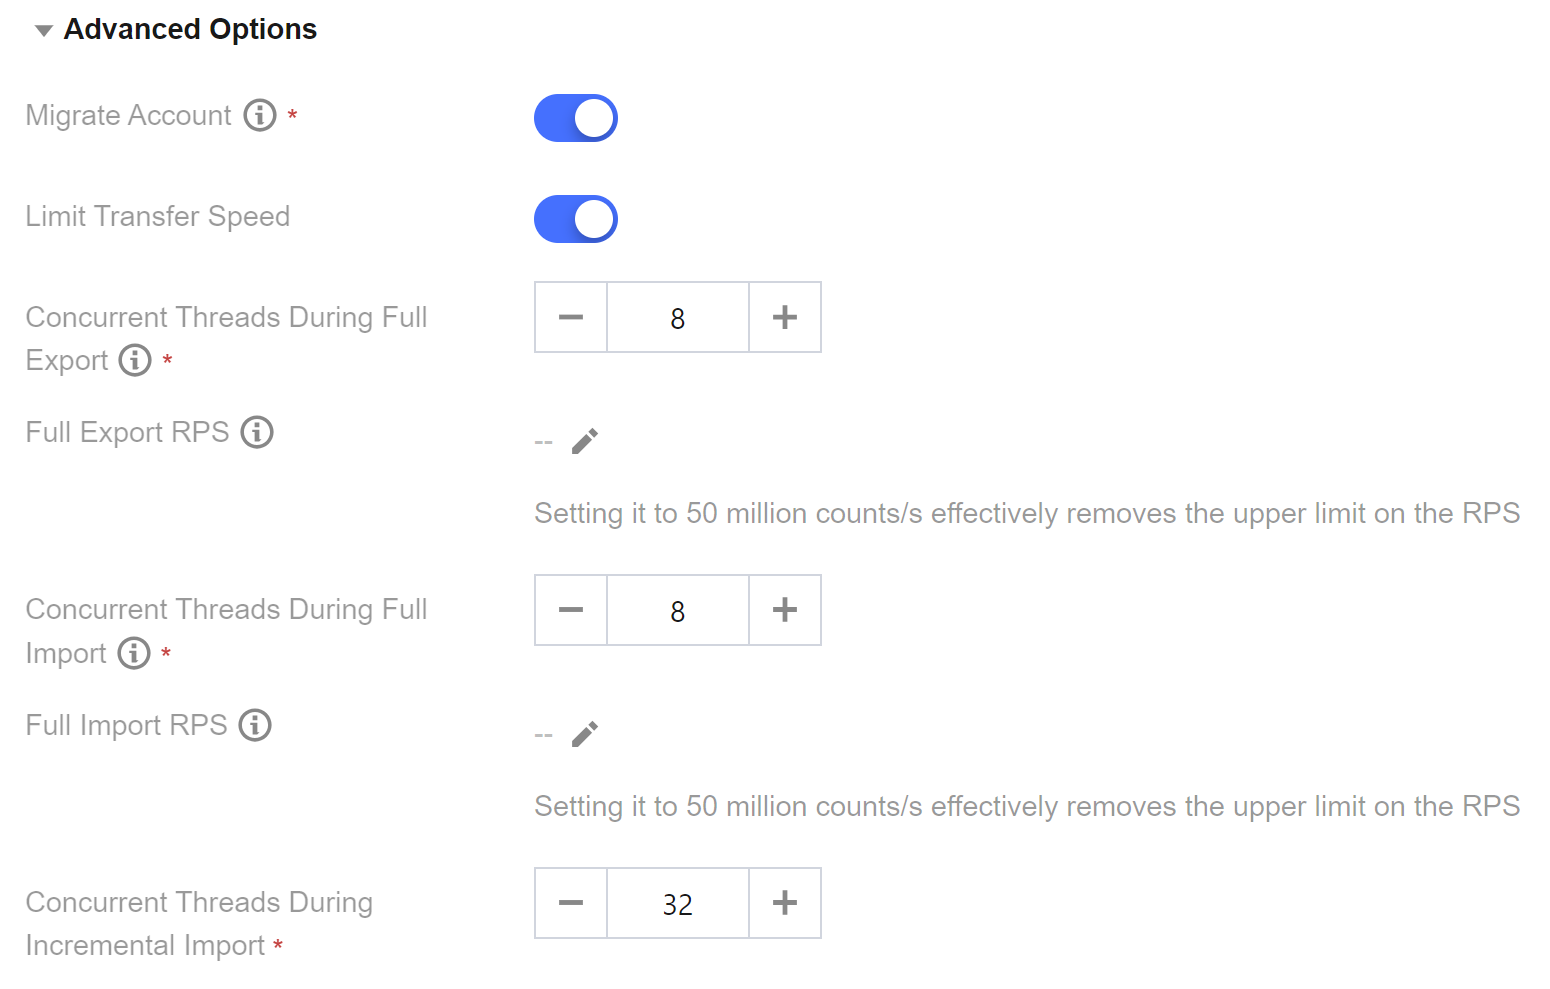Disable the Limit Transfer Speed switch
Screen dimensions: 1550x989
pos(576,219)
